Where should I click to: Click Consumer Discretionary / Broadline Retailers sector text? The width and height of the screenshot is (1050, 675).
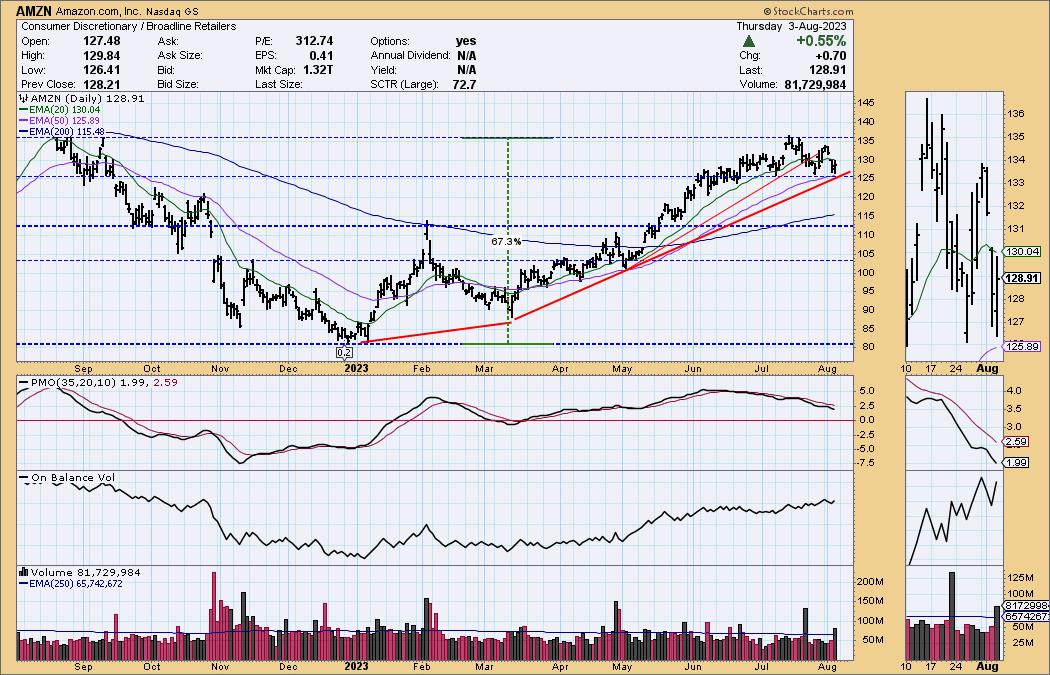tap(129, 26)
